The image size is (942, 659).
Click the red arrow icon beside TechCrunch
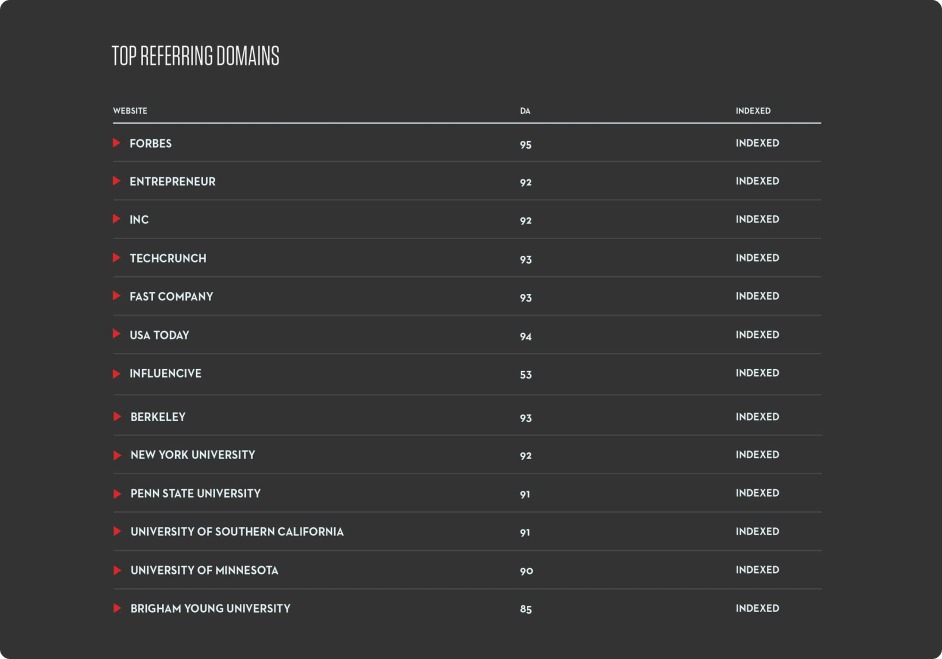[117, 258]
